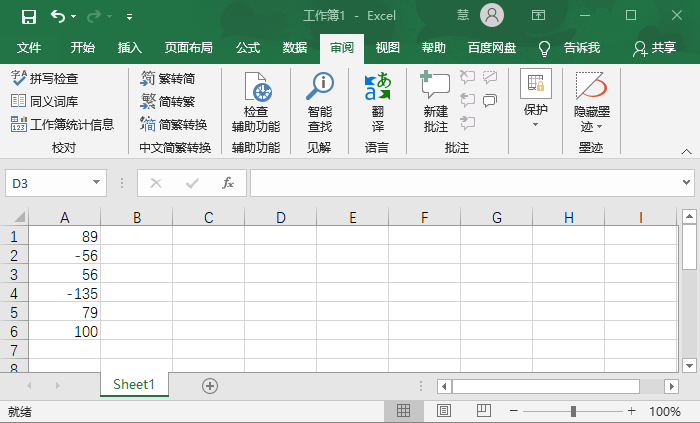Switch to Page Break Preview view
This screenshot has width=700, height=423.
(x=482, y=411)
